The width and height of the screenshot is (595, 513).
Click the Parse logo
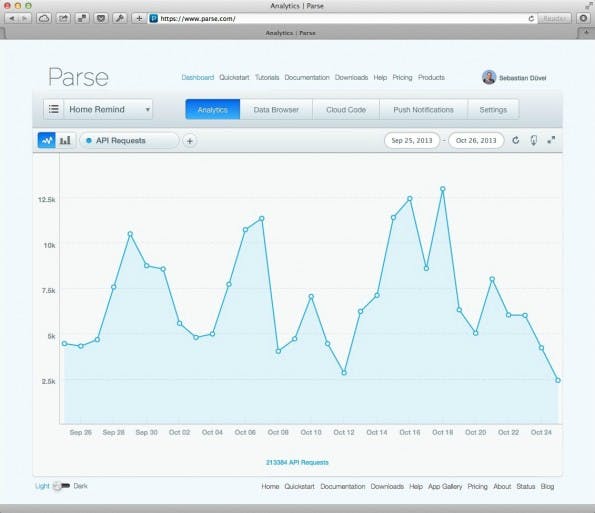[79, 77]
